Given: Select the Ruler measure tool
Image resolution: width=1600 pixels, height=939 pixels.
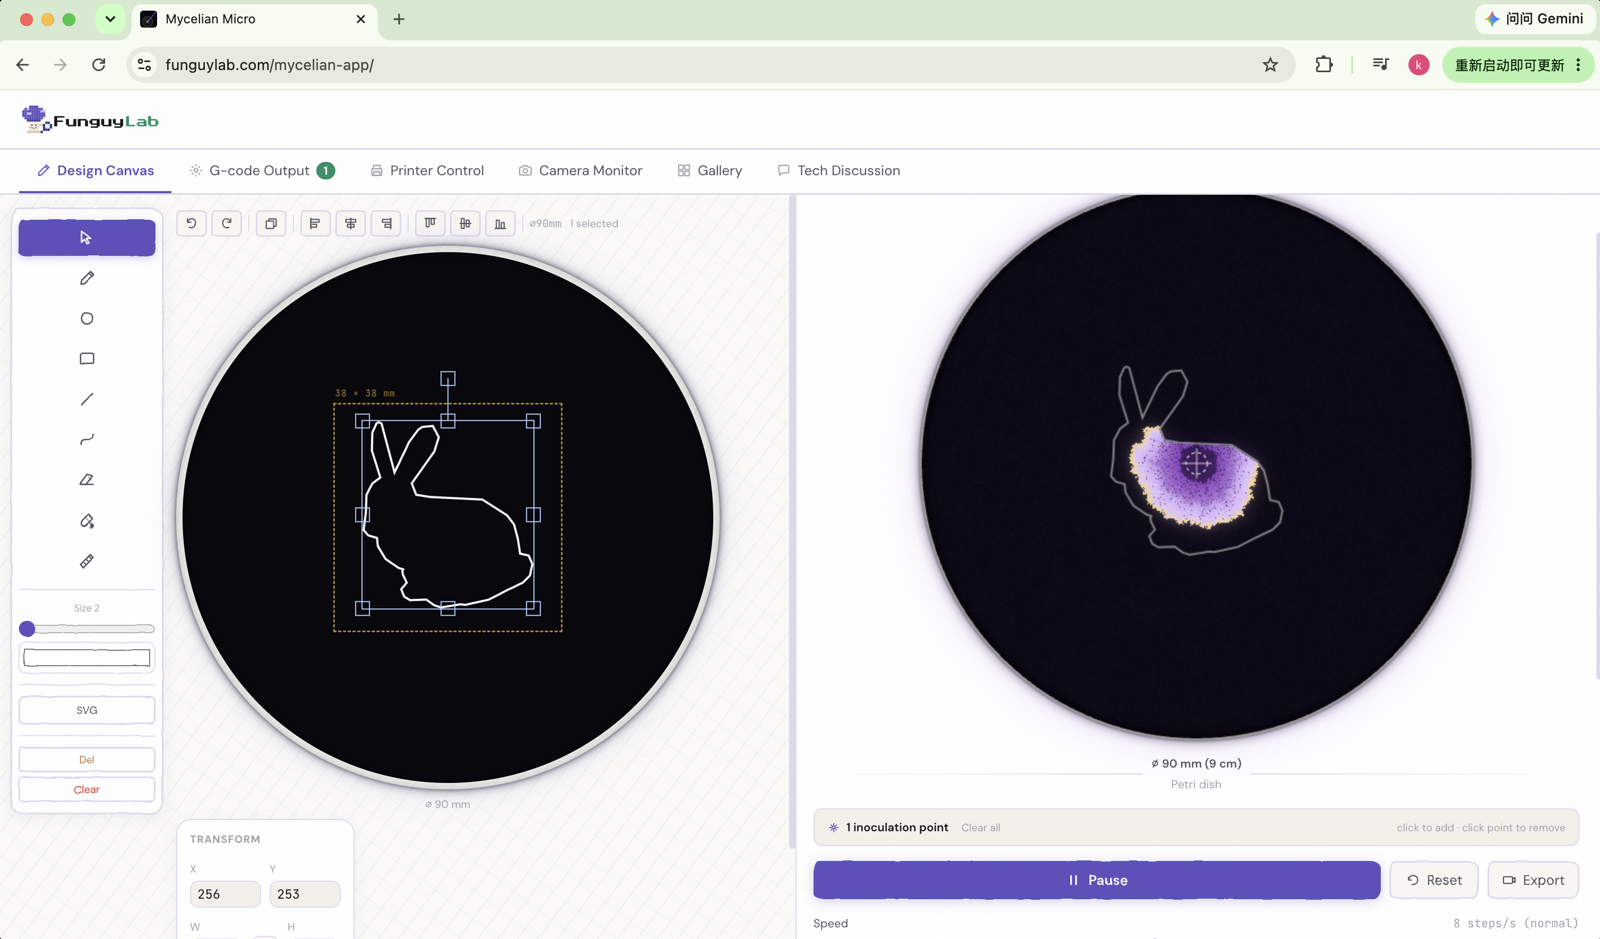Looking at the screenshot, I should click(x=87, y=561).
